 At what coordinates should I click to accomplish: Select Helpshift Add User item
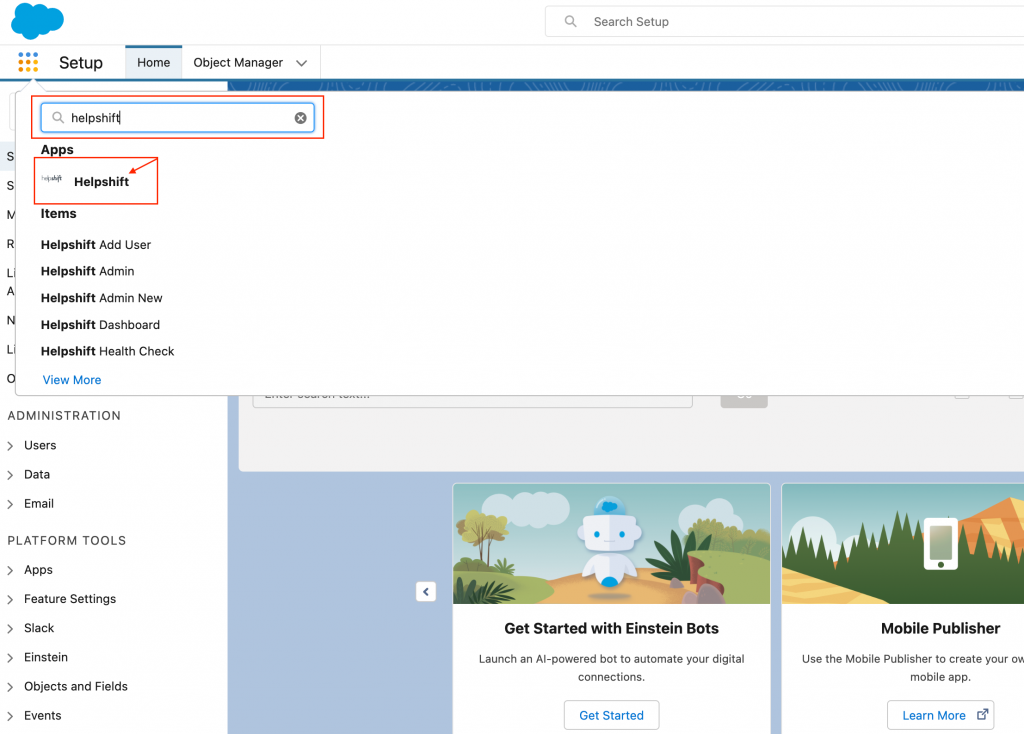96,245
